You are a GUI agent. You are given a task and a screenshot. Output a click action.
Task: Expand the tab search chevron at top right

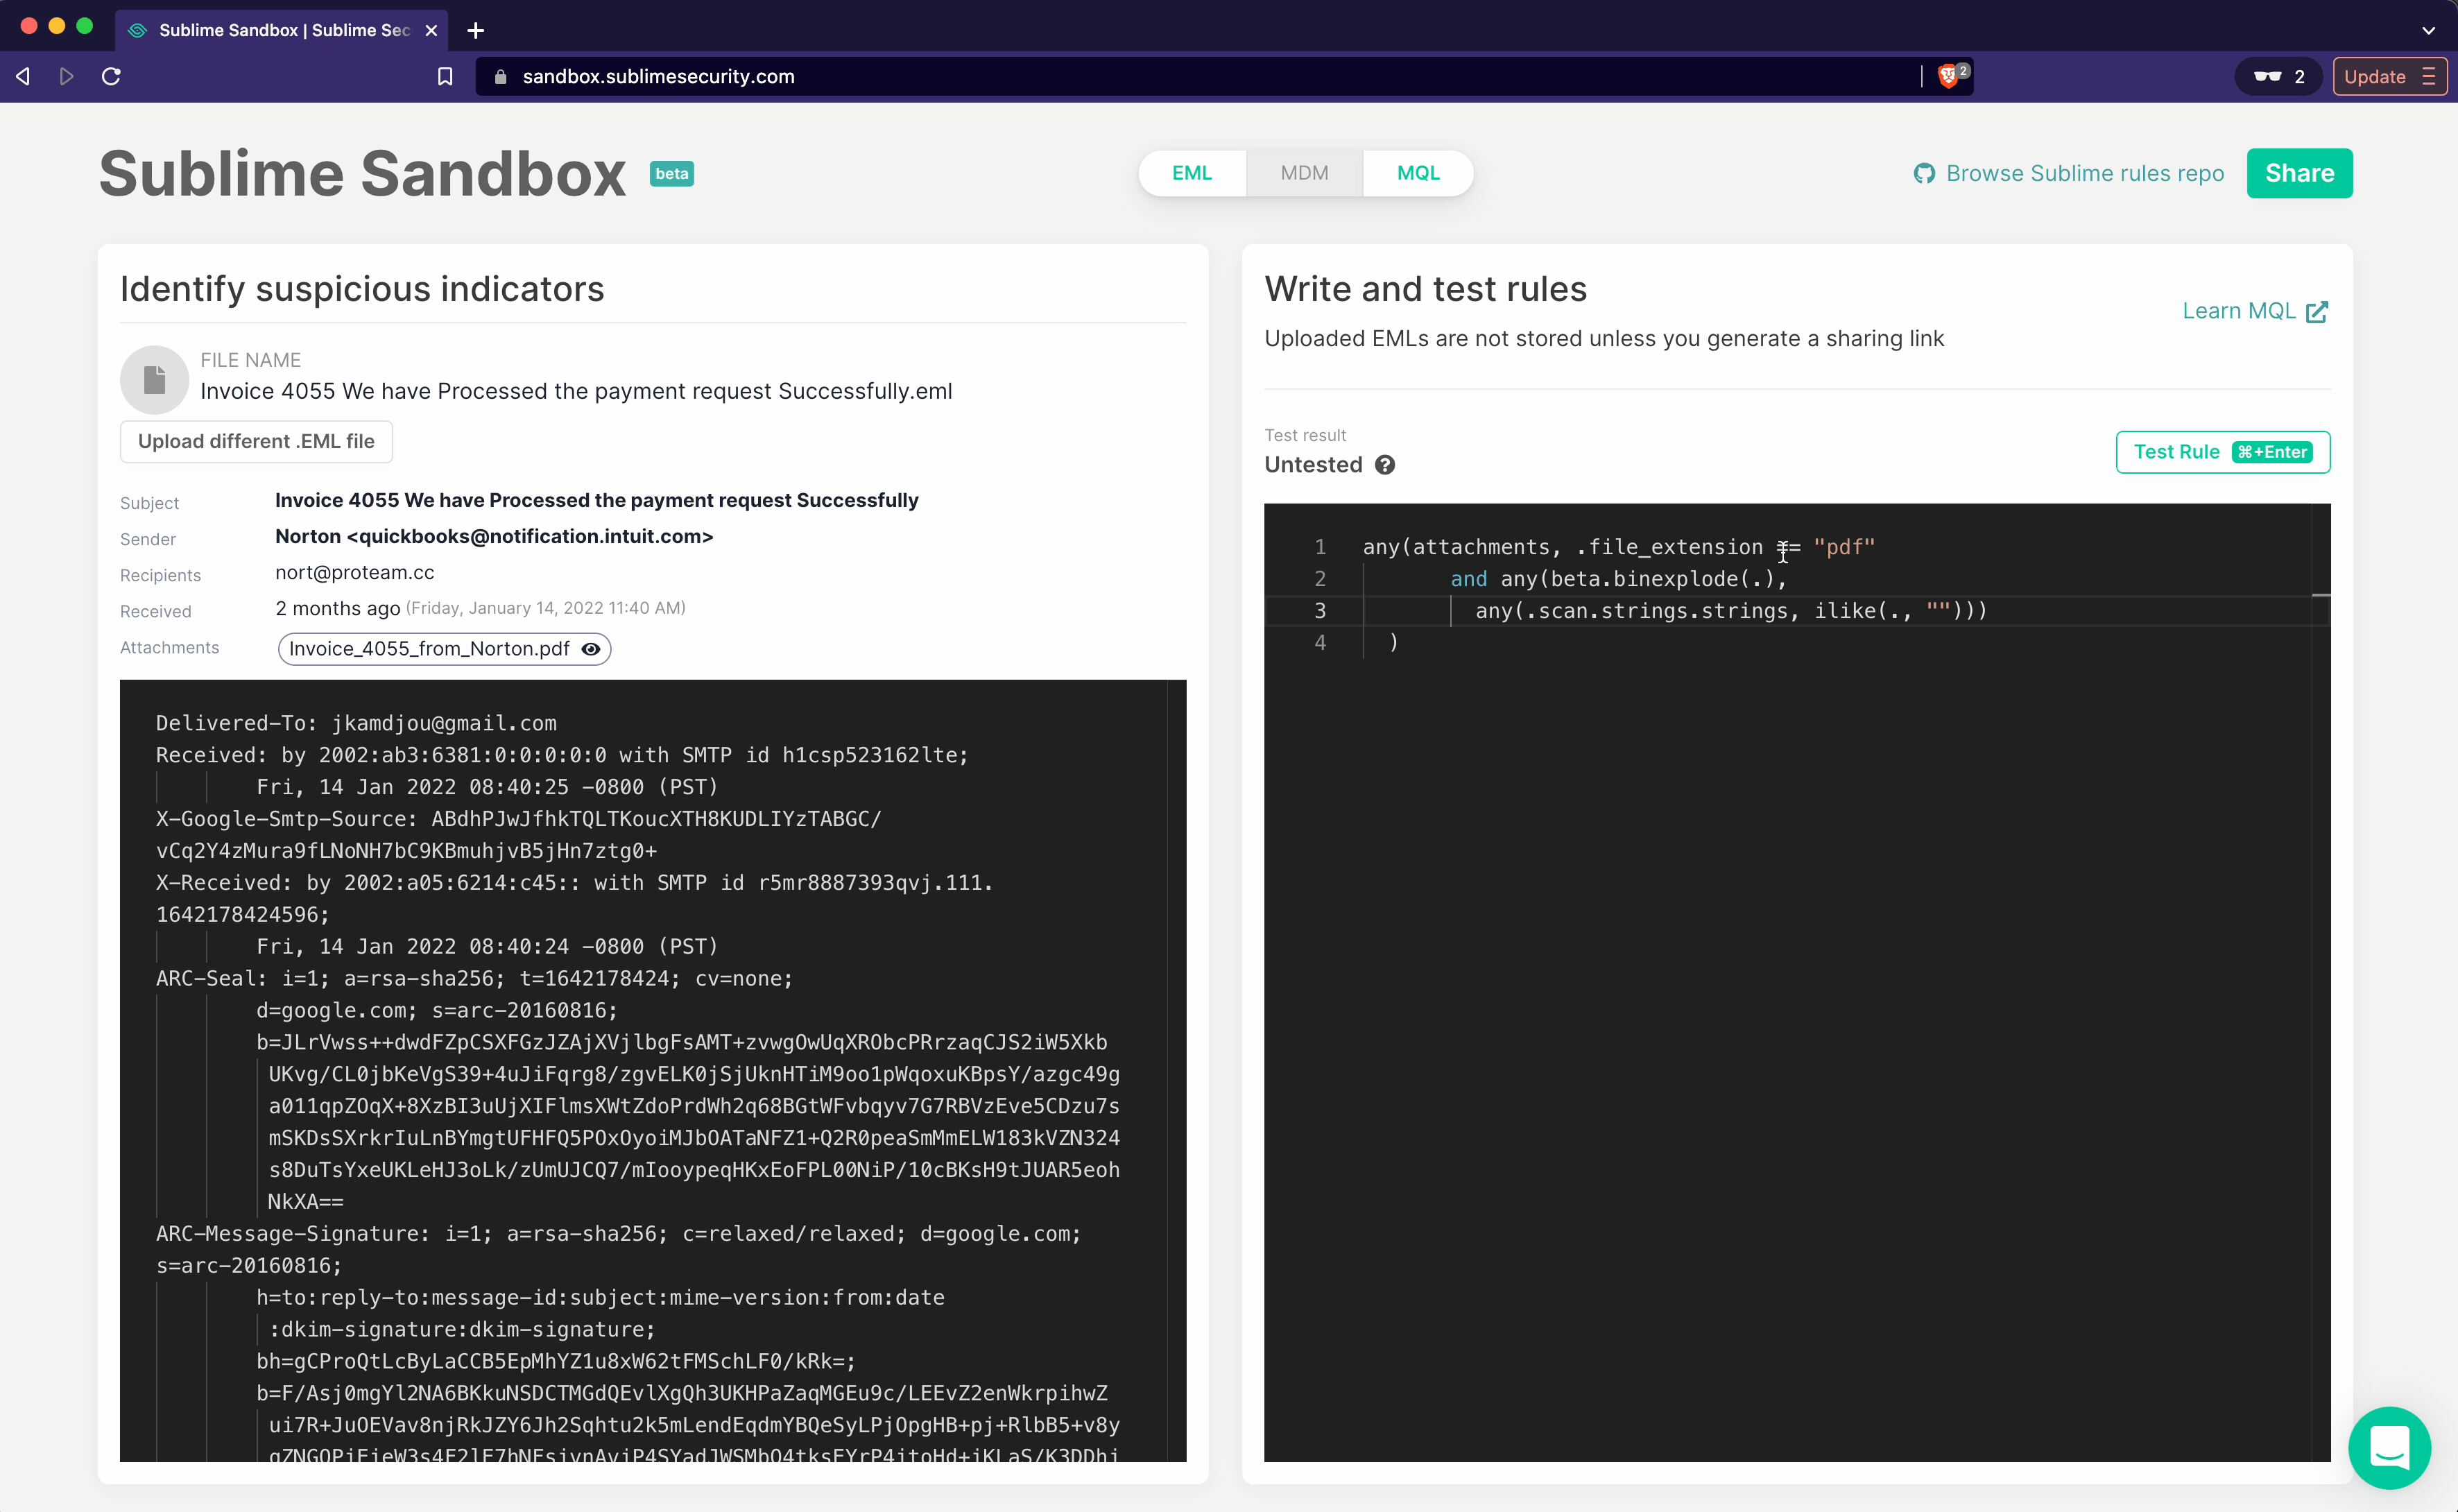point(2429,30)
